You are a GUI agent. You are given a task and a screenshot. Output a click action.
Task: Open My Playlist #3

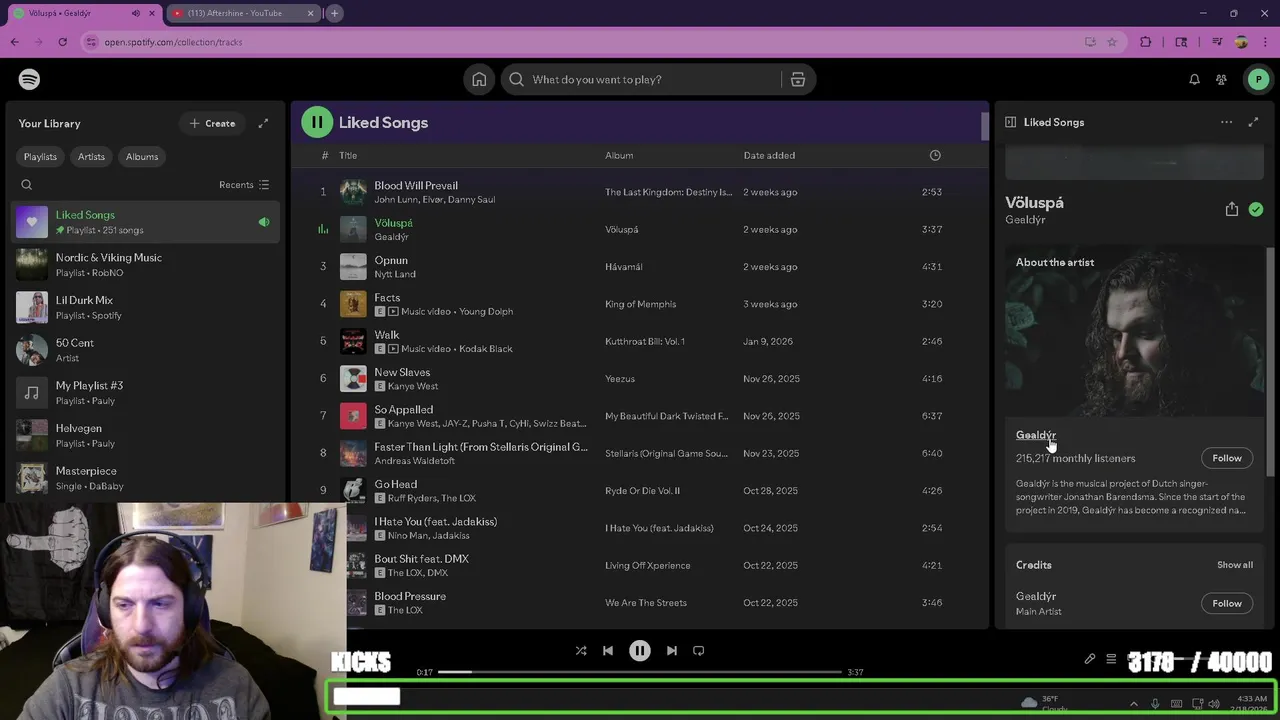[x=146, y=393]
